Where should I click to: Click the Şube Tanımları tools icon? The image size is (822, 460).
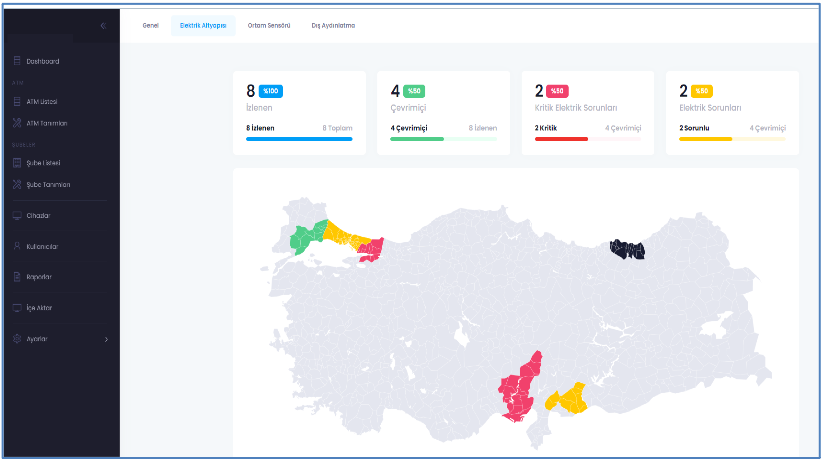(x=17, y=184)
